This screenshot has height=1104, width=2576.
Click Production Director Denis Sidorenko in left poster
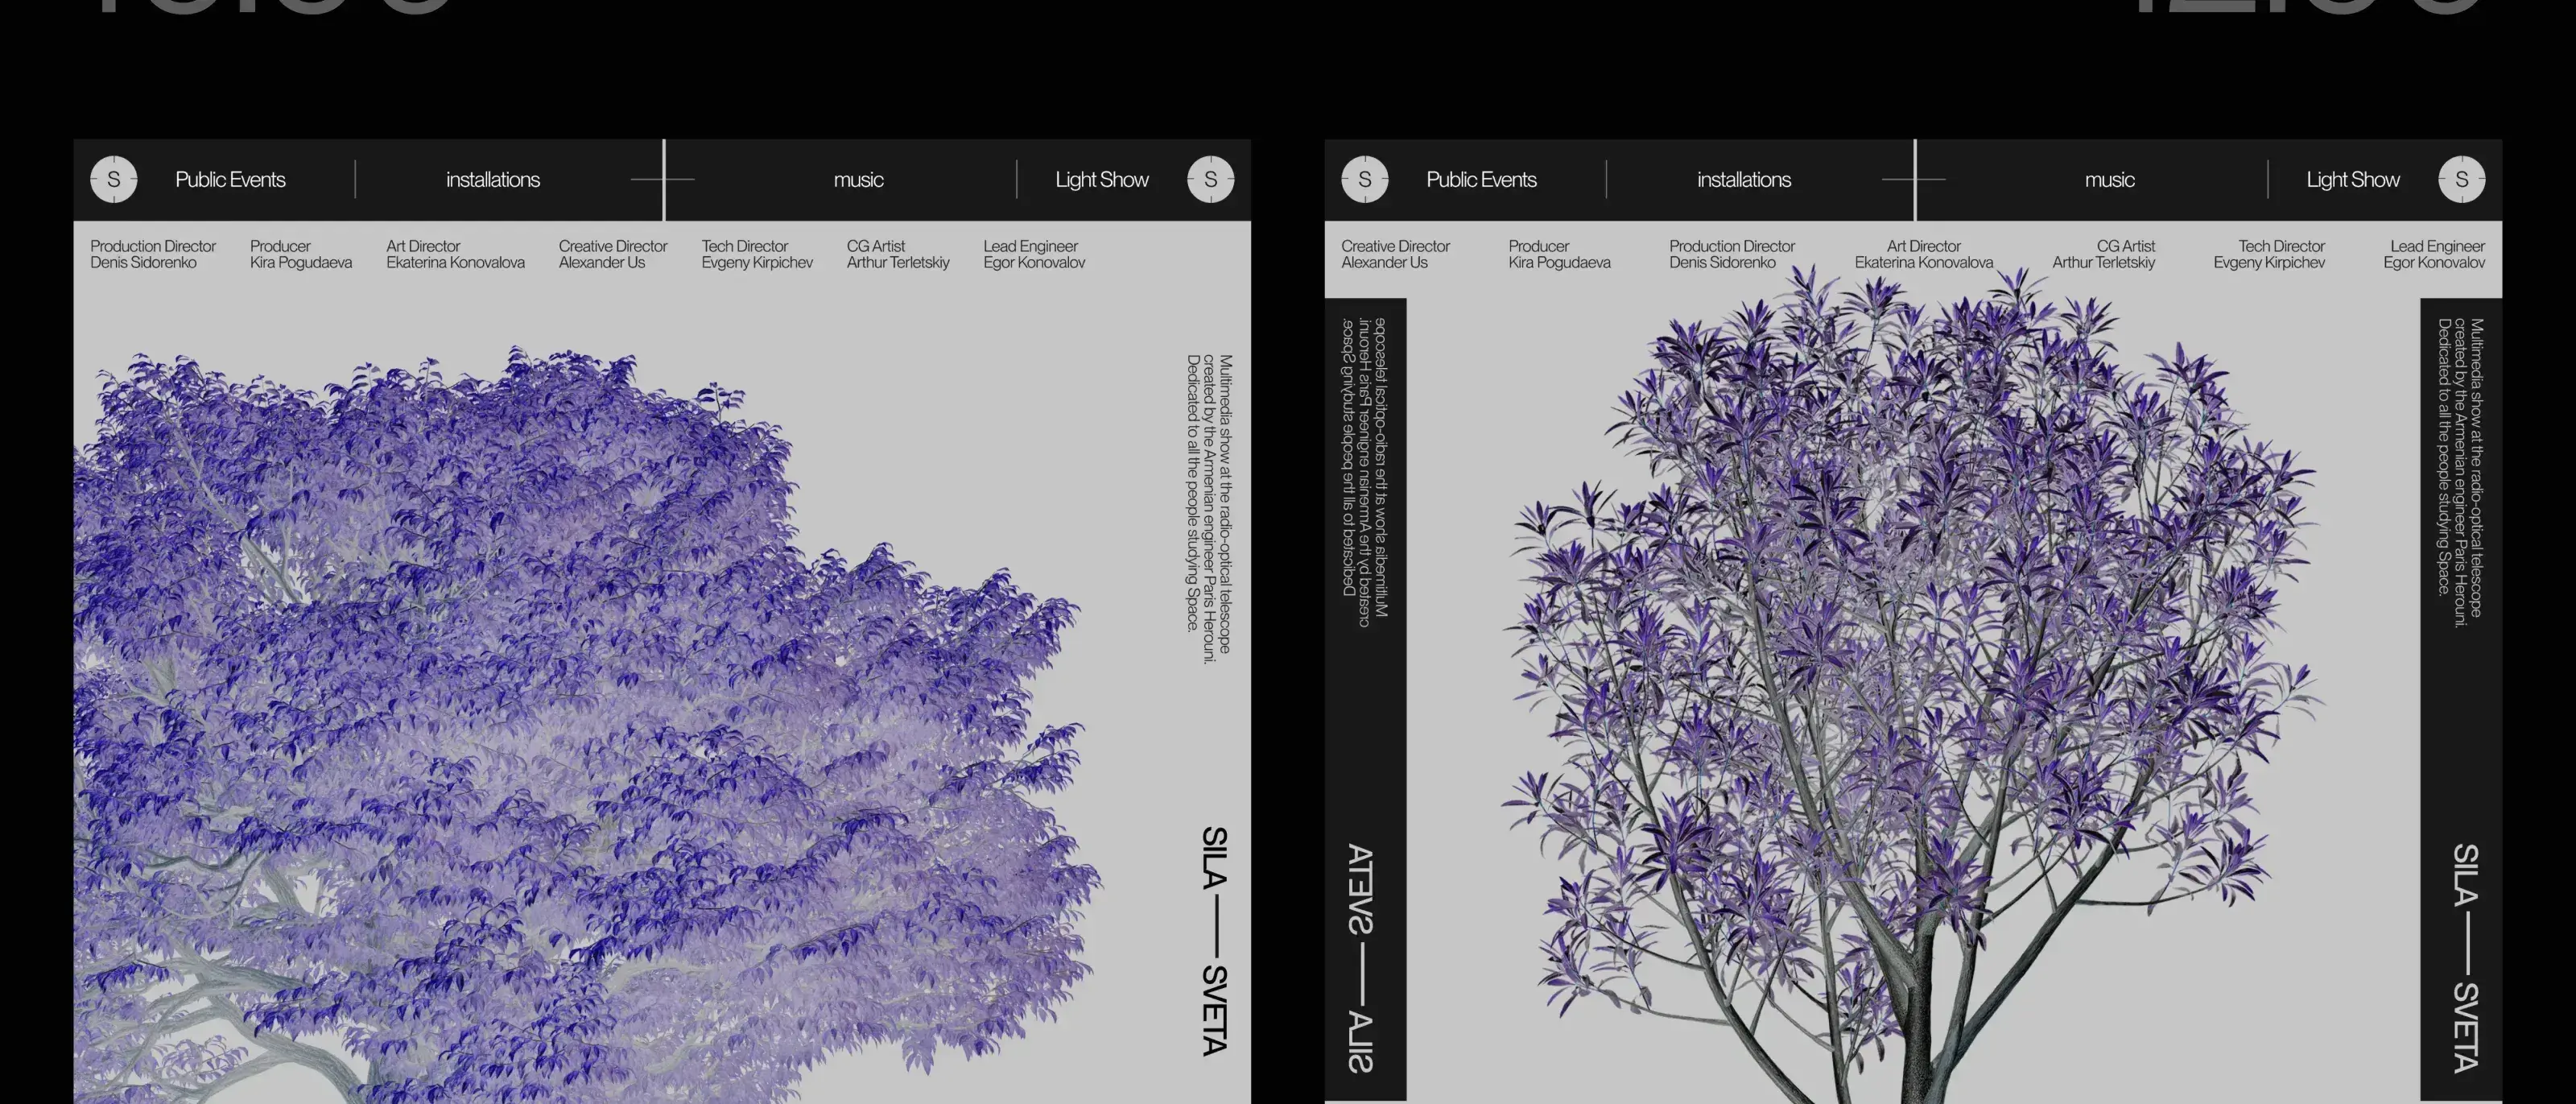153,254
